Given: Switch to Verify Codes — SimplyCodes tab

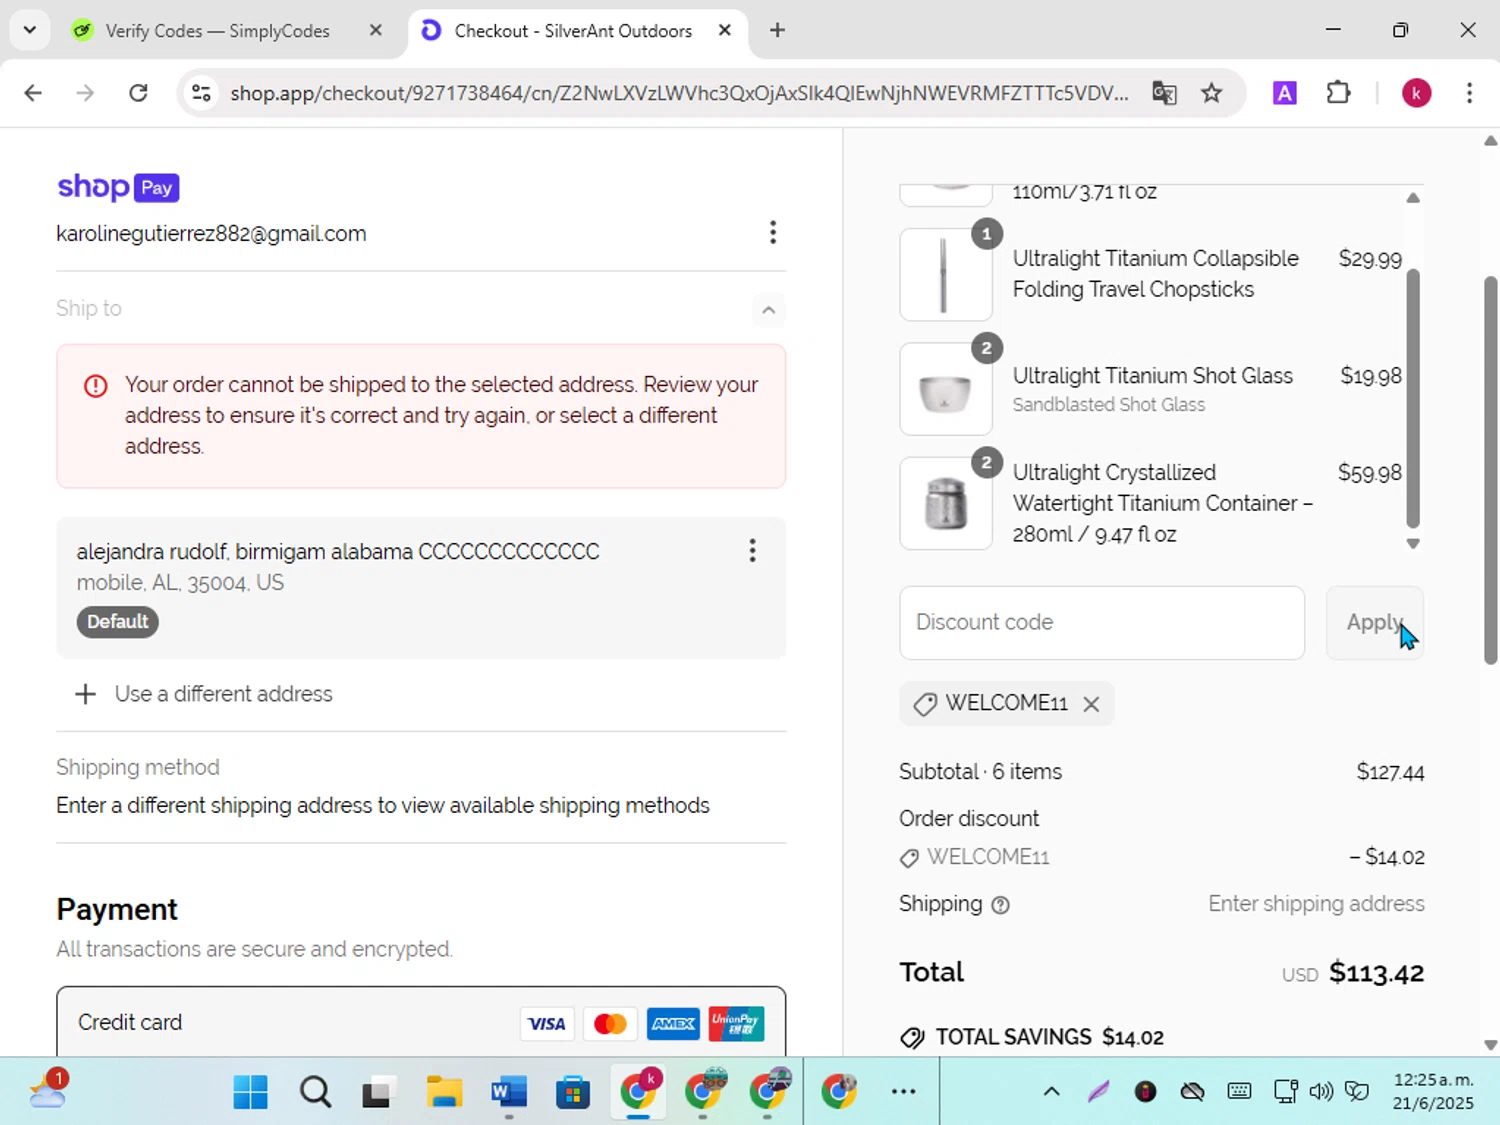Looking at the screenshot, I should [x=217, y=31].
